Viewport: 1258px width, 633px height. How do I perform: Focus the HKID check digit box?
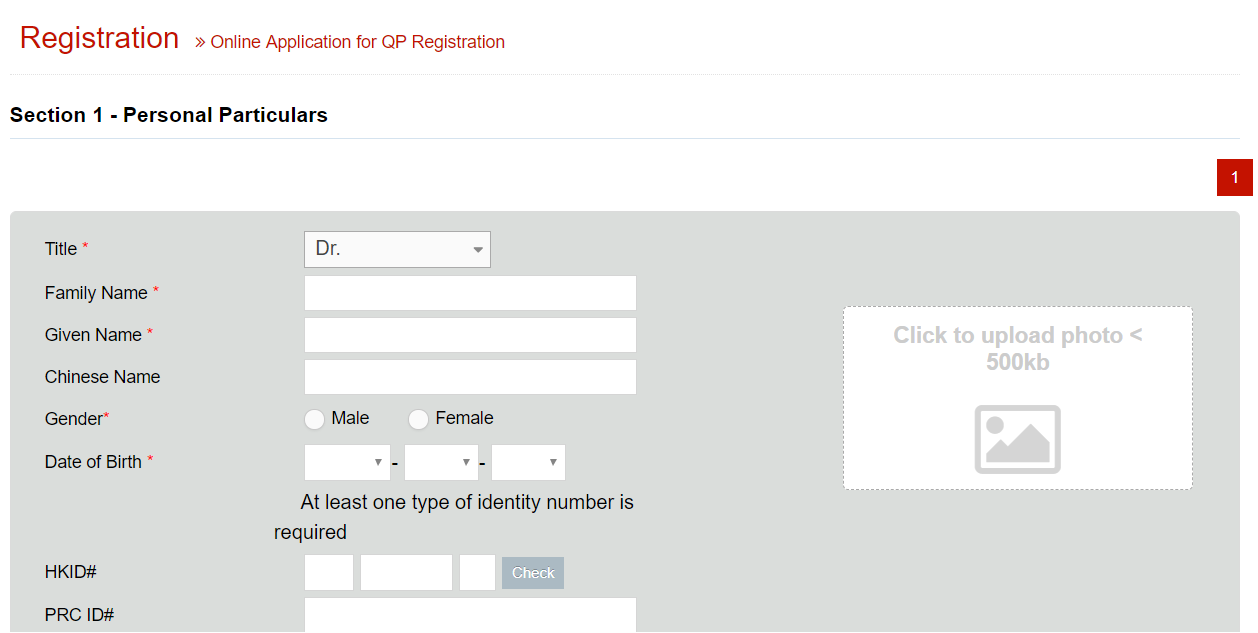pos(477,573)
